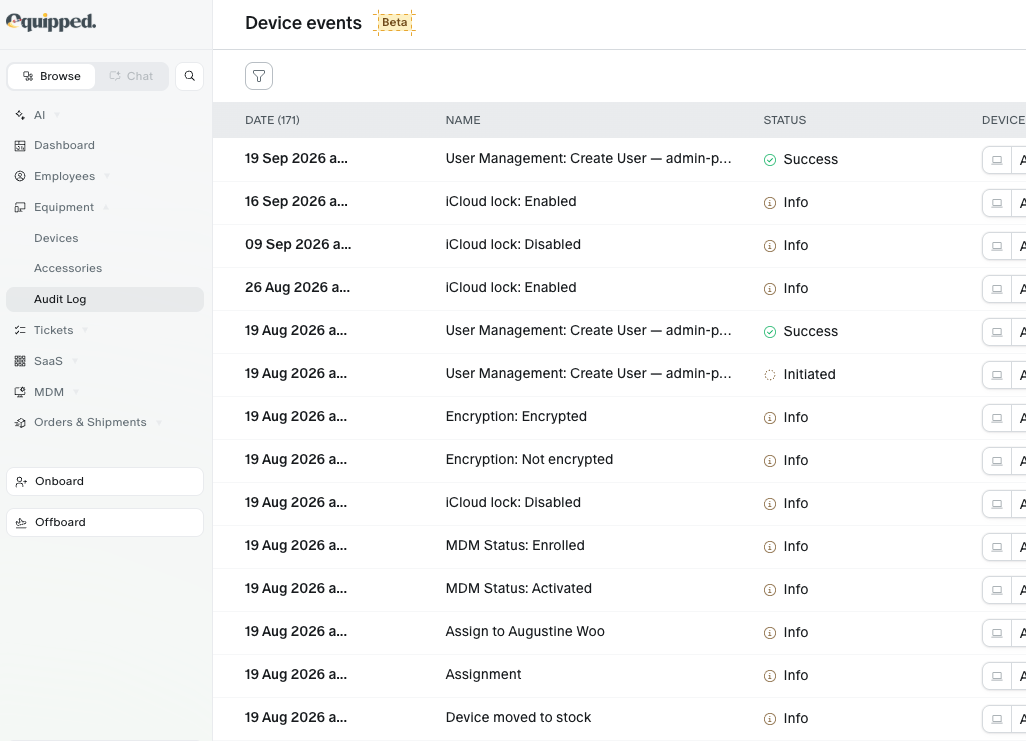This screenshot has height=741, width=1026.
Task: Click the laptop device icon in 16 Sep 2026 row
Action: [x=997, y=203]
